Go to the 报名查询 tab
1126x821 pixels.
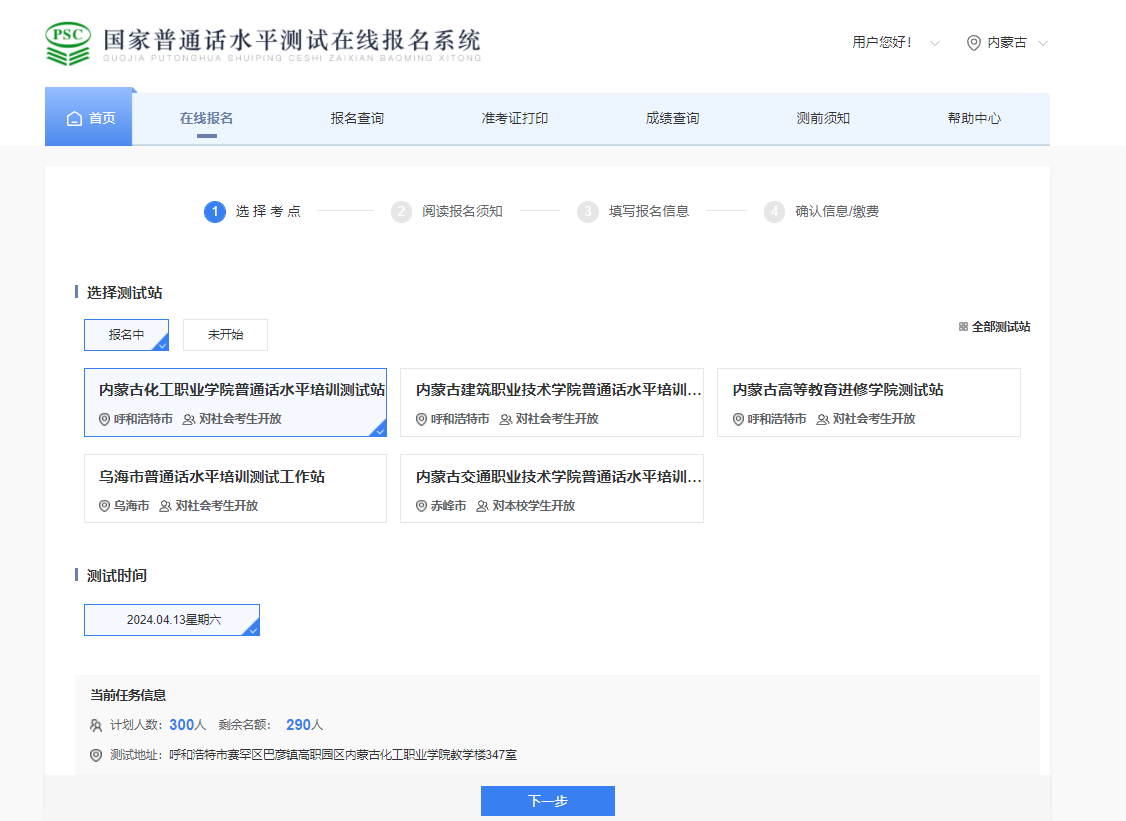pos(357,119)
